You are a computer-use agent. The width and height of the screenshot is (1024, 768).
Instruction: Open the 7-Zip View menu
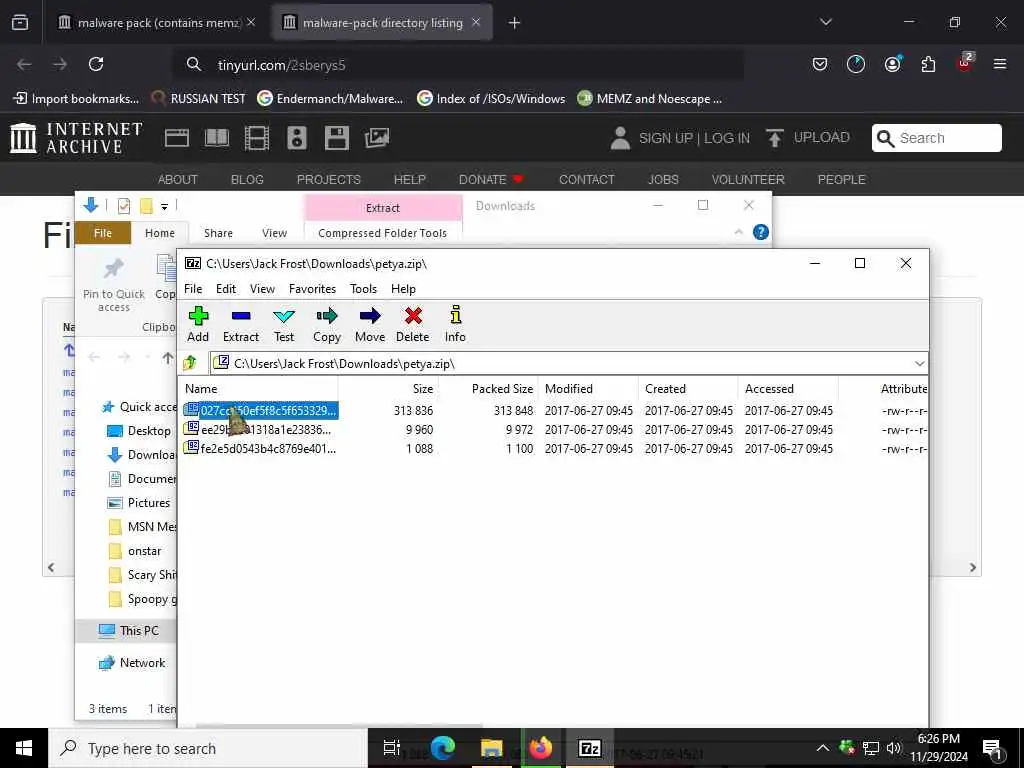coord(263,289)
